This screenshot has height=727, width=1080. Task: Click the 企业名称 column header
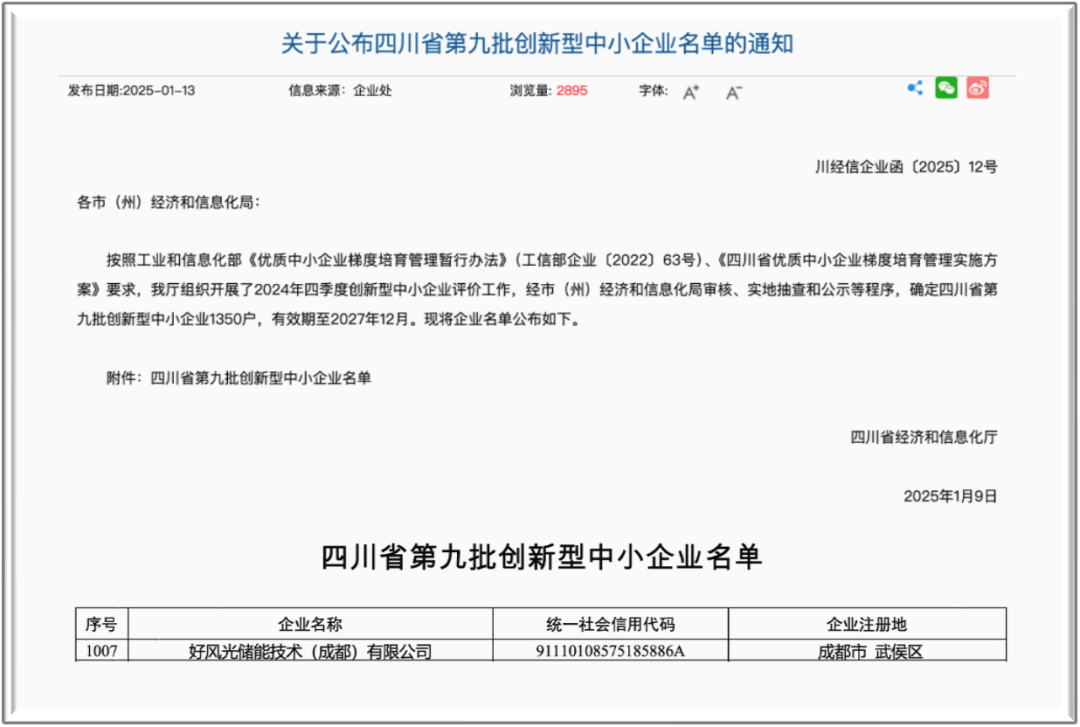tap(310, 624)
